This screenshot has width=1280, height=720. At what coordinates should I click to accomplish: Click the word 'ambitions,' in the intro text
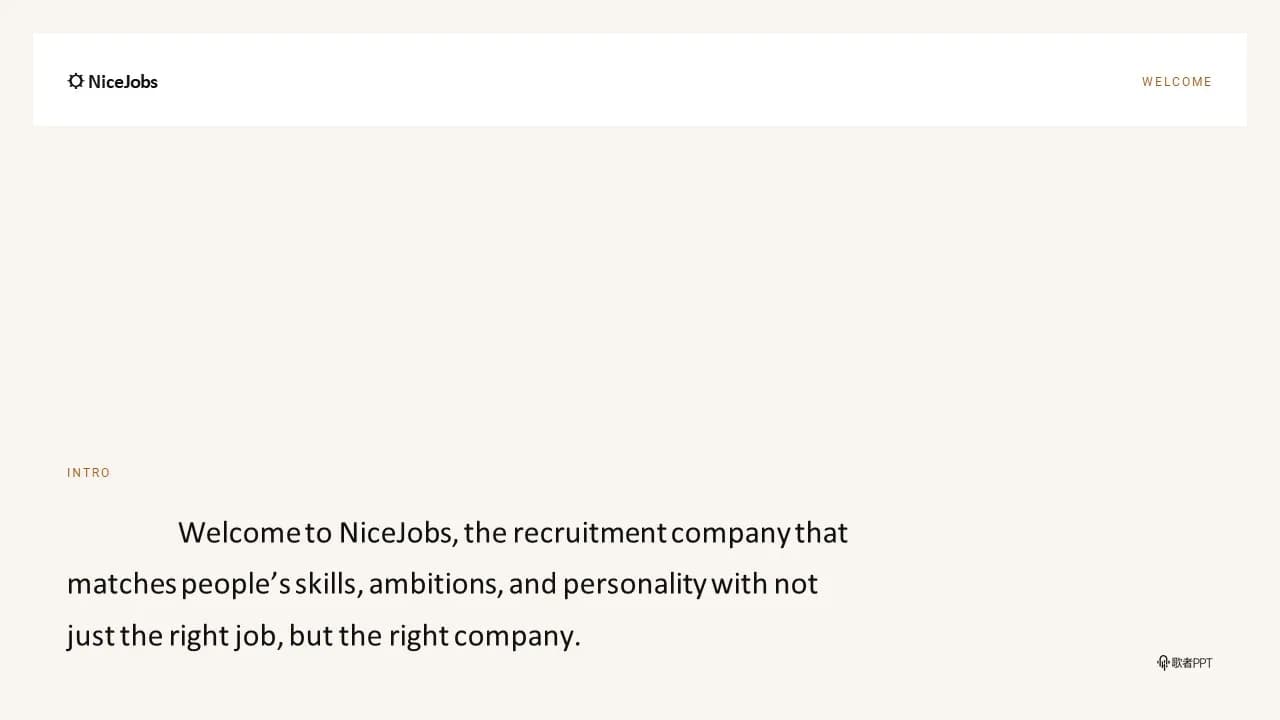click(x=436, y=584)
